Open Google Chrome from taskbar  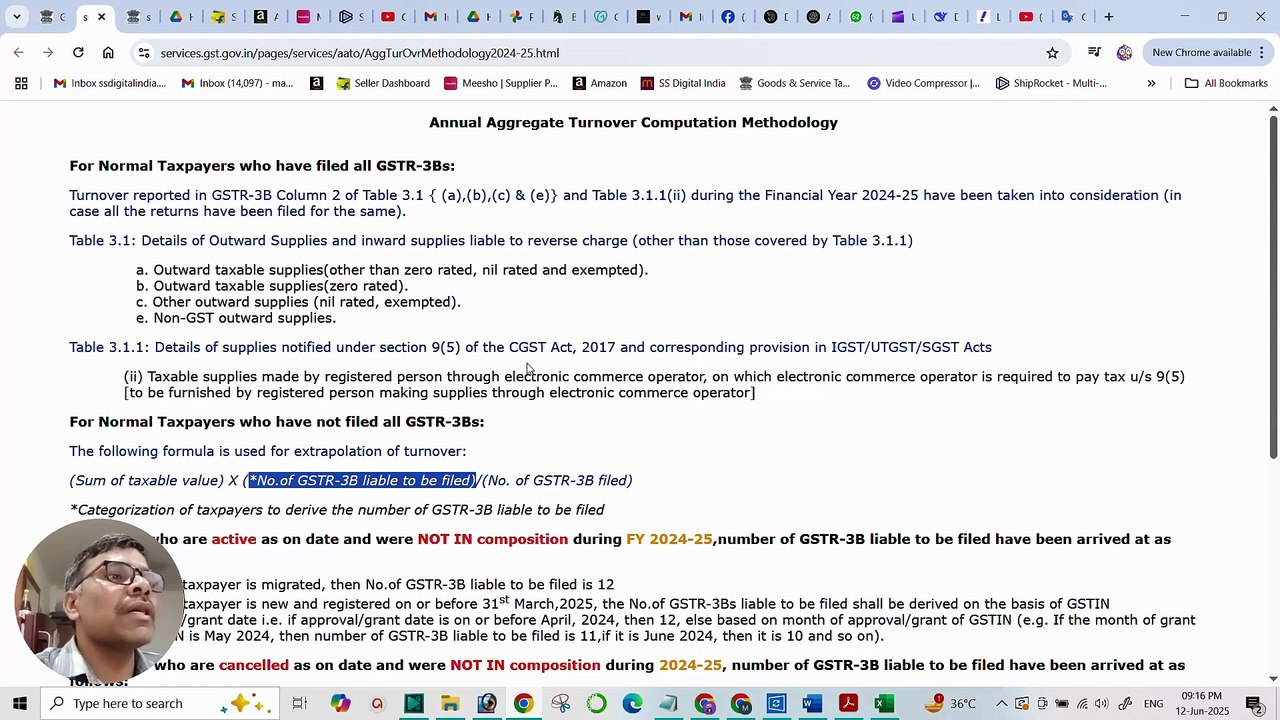pyautogui.click(x=523, y=703)
